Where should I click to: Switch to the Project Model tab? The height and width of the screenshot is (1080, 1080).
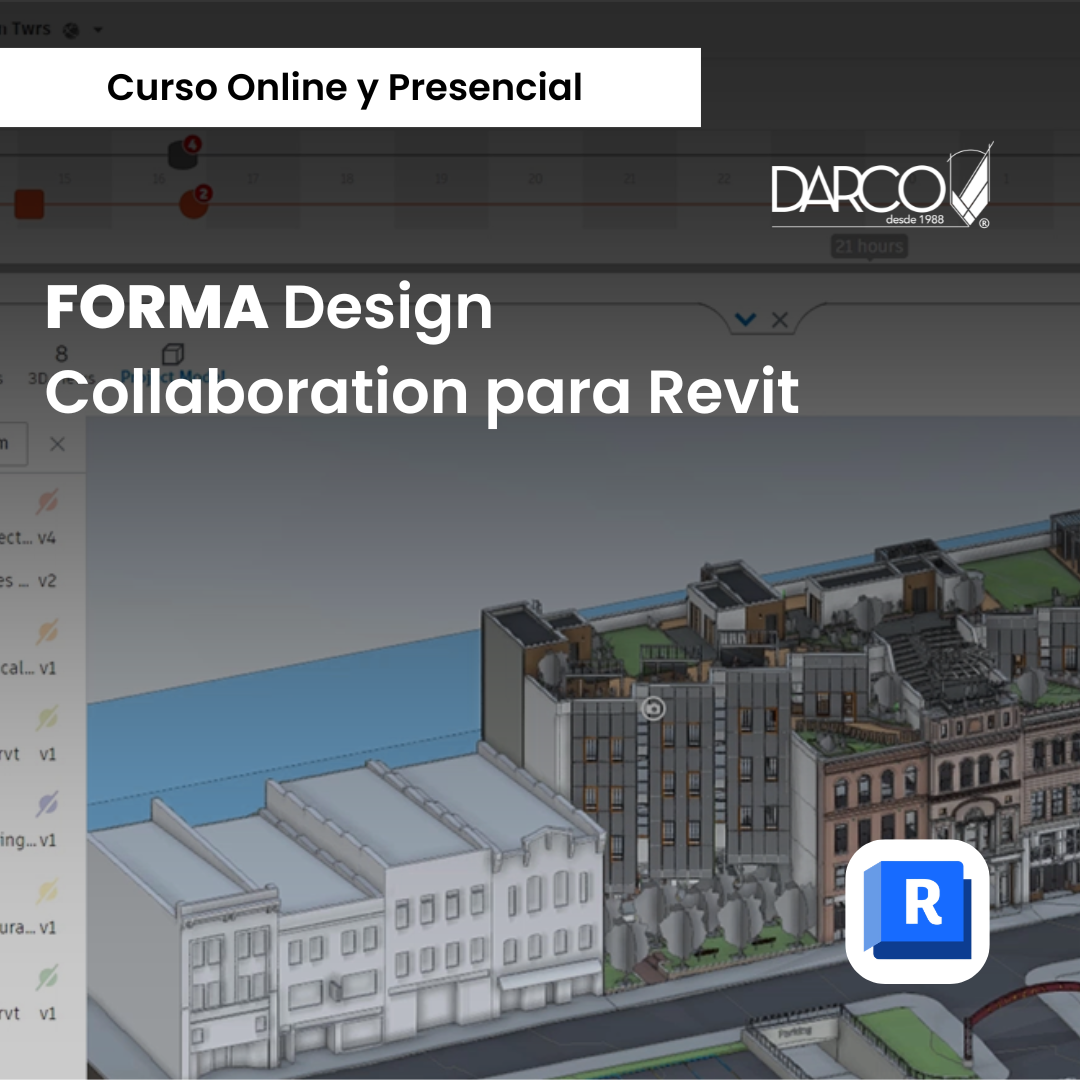pyautogui.click(x=173, y=377)
